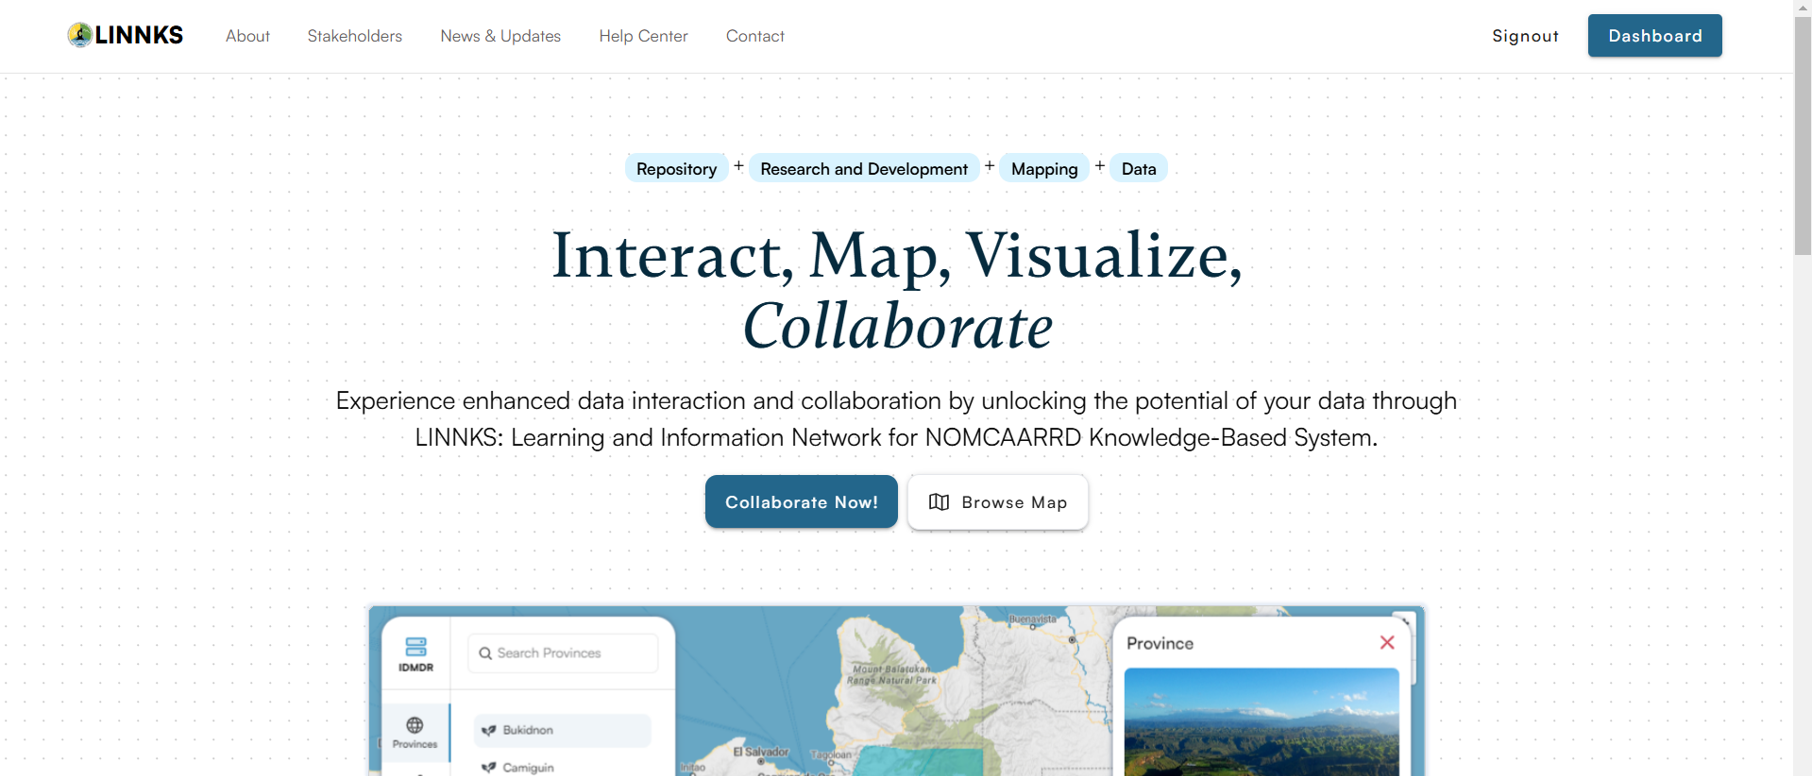The height and width of the screenshot is (776, 1812).
Task: Select the Mapping tag
Action: coord(1044,169)
